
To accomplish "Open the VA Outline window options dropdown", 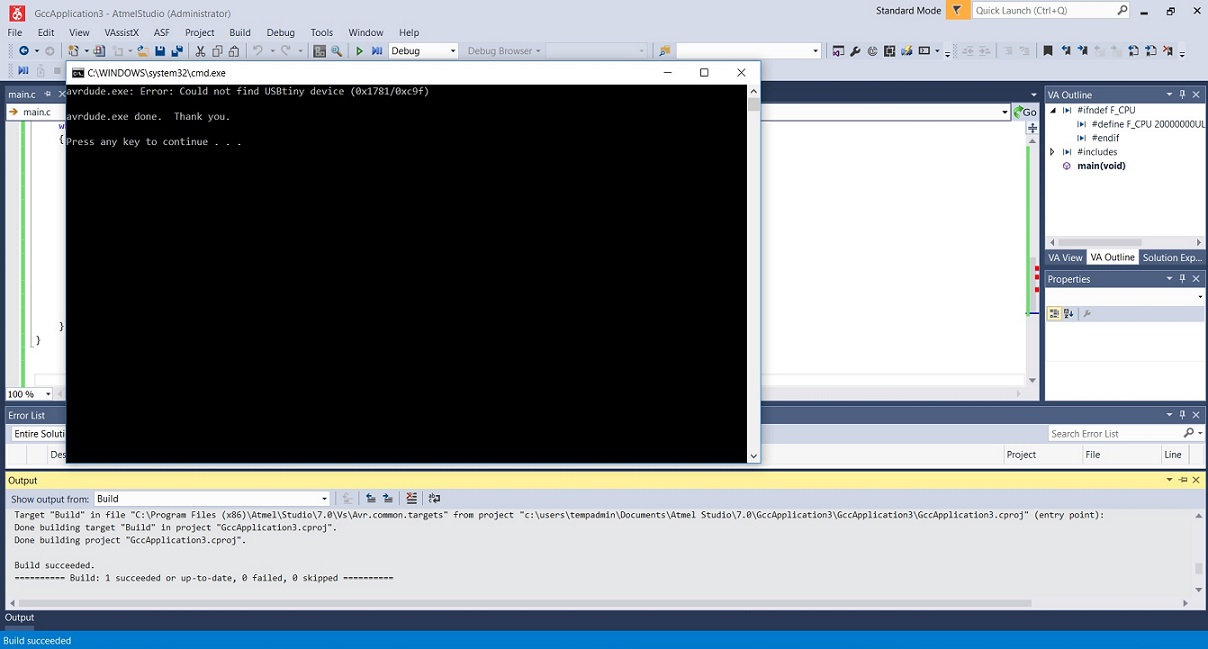I will click(x=1169, y=95).
